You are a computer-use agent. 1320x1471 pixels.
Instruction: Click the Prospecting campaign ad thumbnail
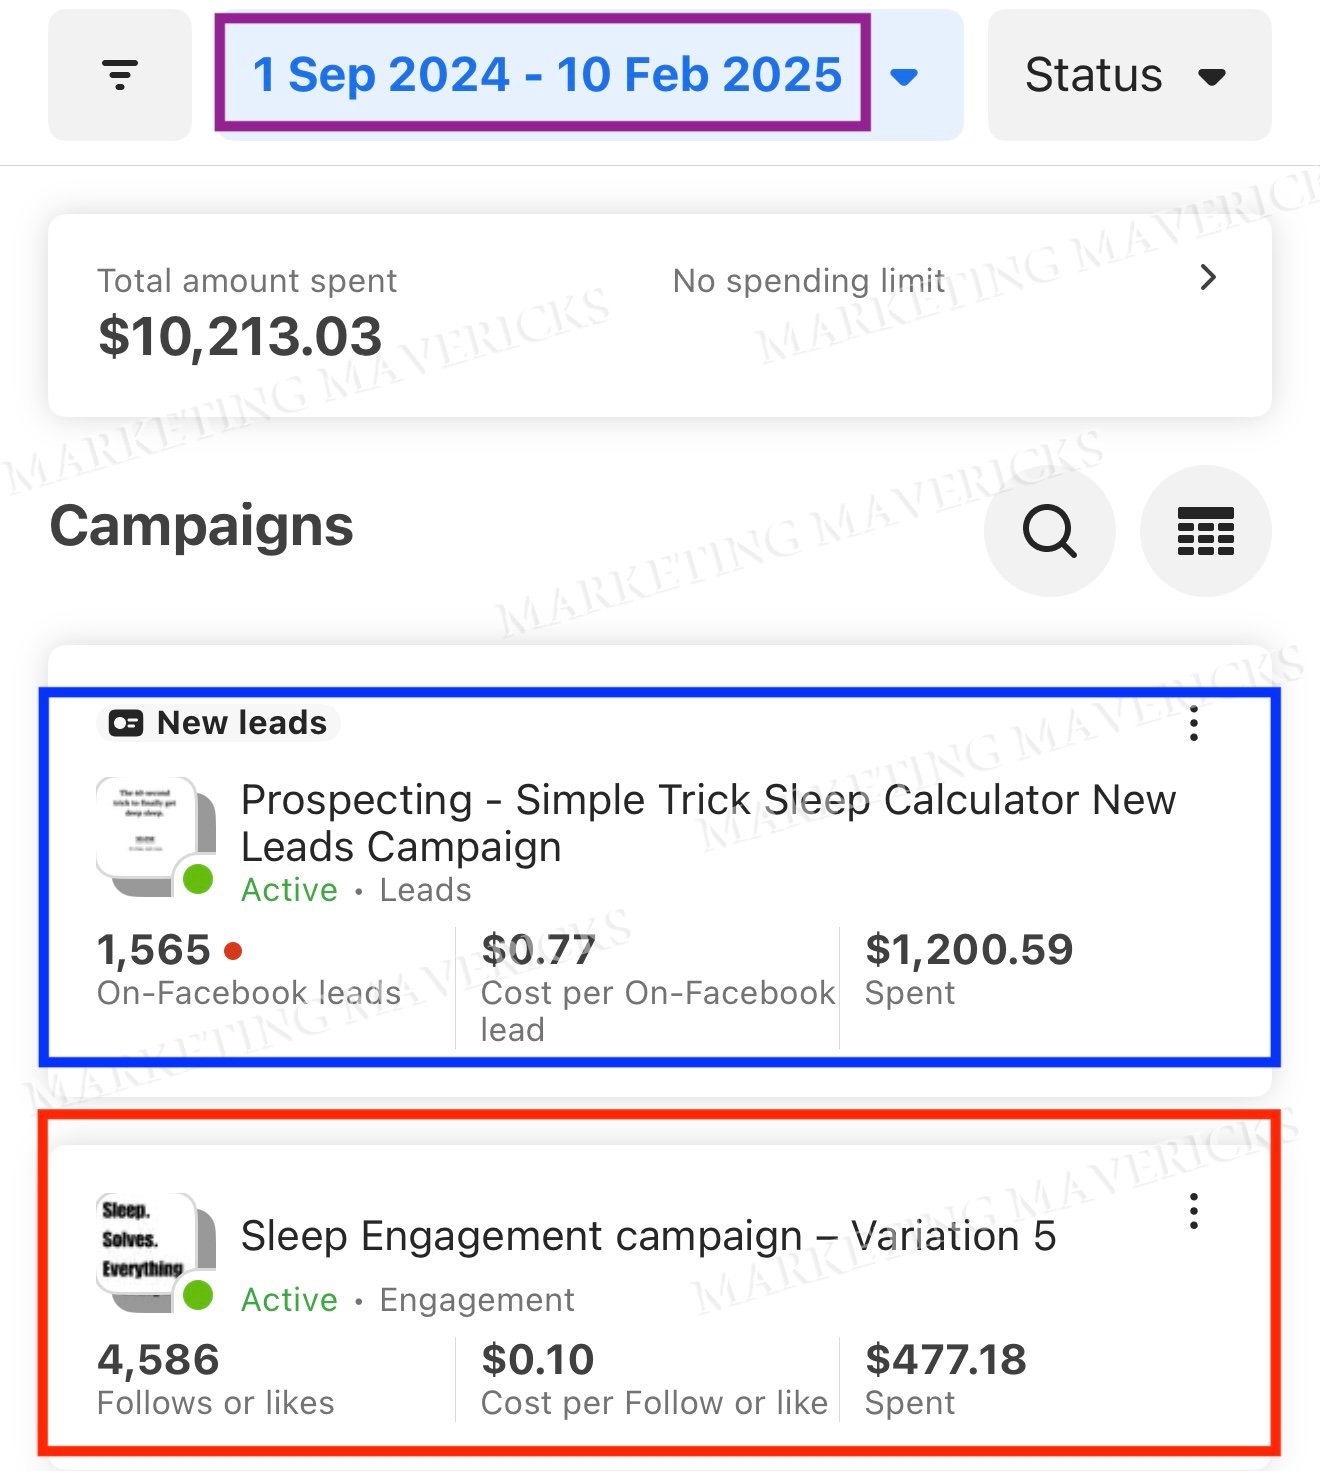tap(150, 832)
